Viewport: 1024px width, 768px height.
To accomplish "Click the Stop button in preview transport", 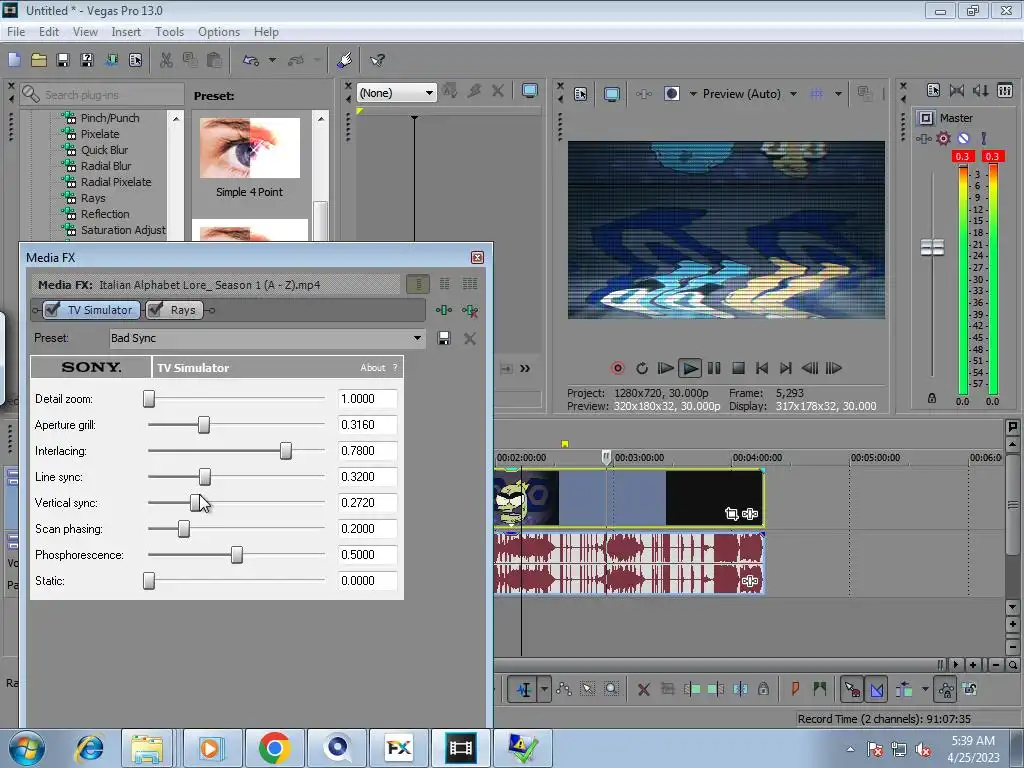I will [738, 368].
